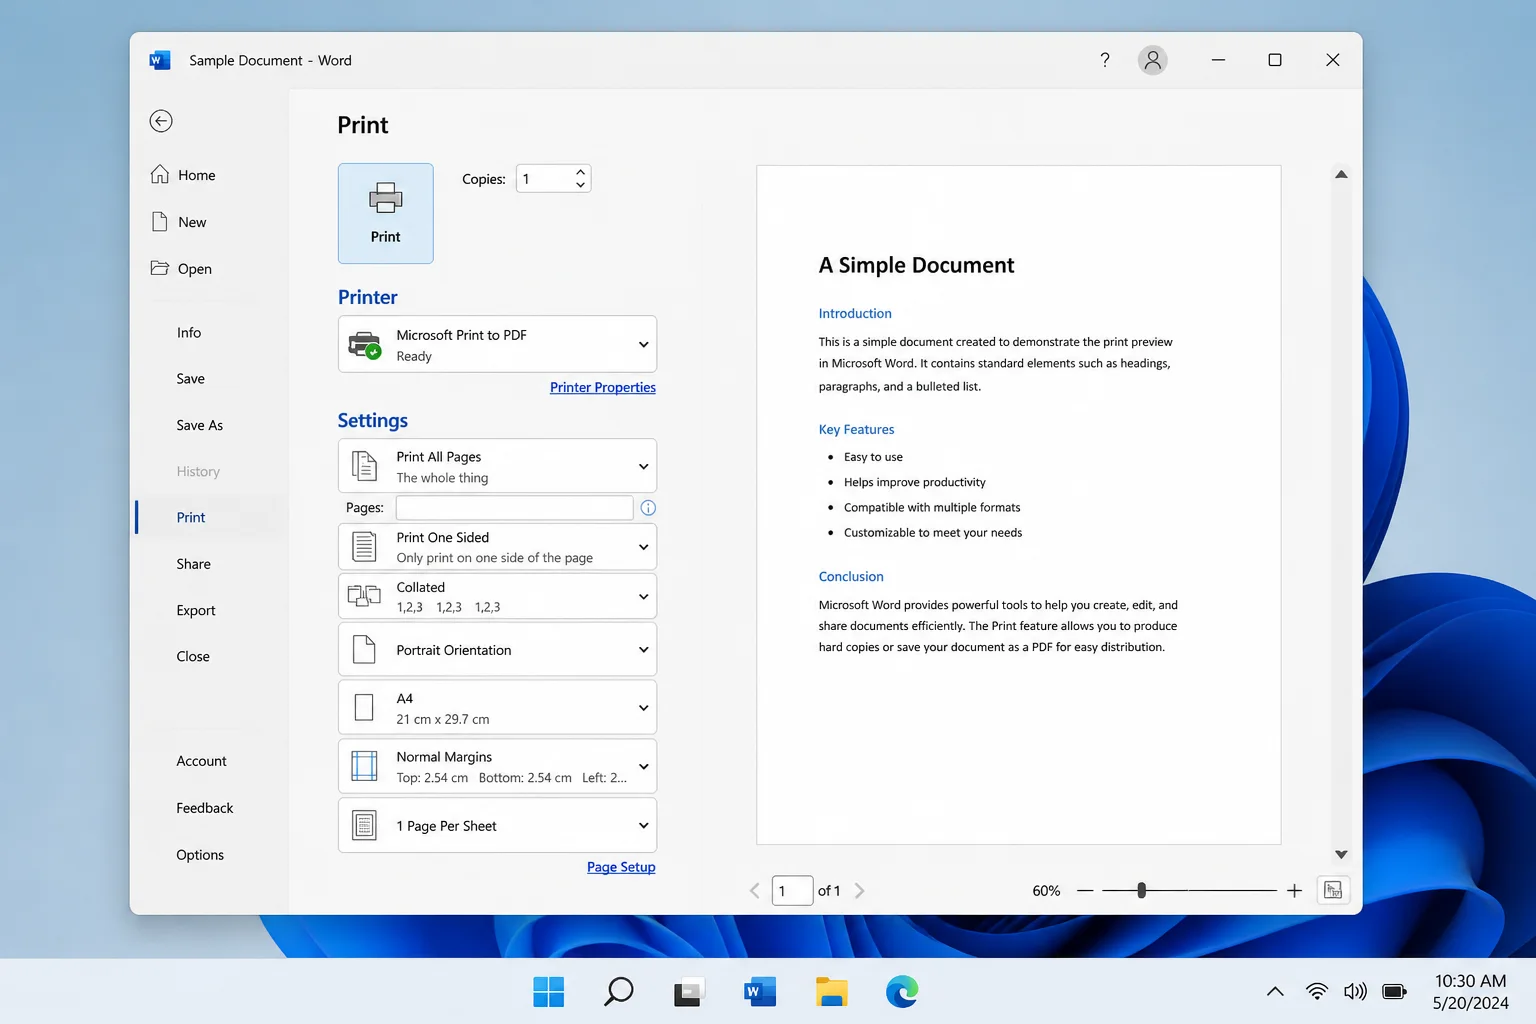Show hidden system tray icons chevron
Image resolution: width=1536 pixels, height=1024 pixels.
[x=1275, y=992]
